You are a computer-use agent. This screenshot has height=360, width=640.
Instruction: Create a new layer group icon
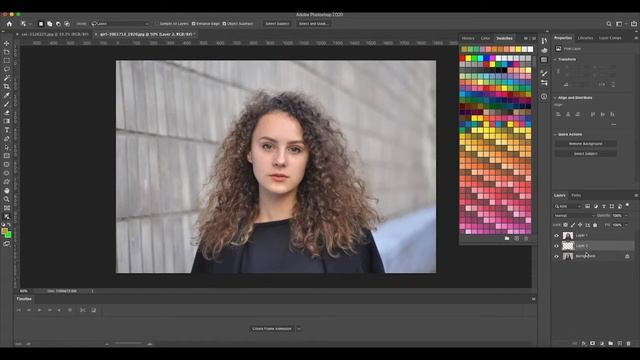(x=611, y=344)
